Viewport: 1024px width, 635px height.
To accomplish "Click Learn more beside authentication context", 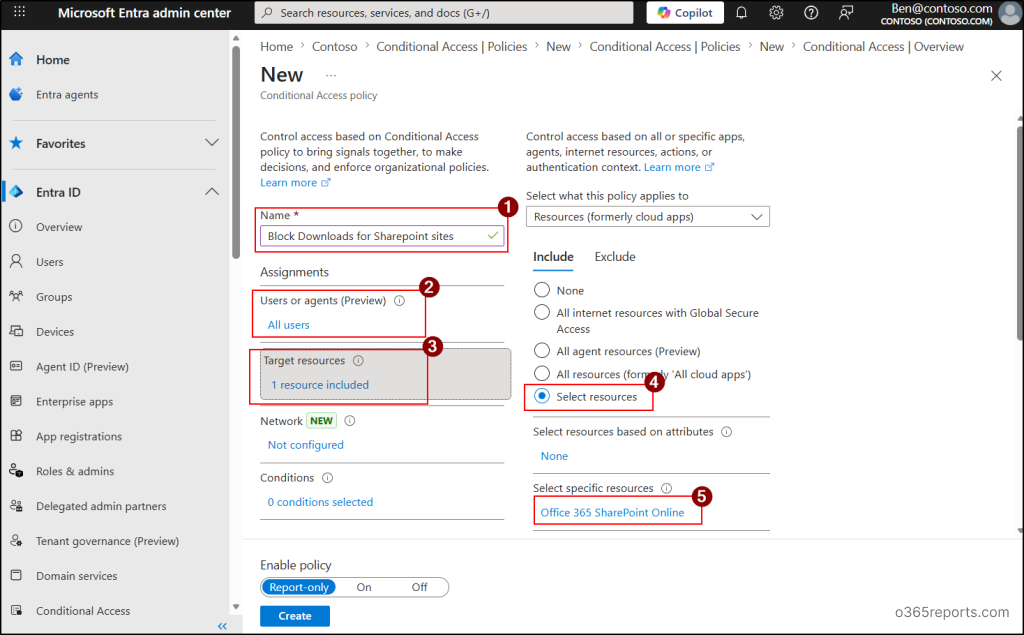I will coord(679,167).
